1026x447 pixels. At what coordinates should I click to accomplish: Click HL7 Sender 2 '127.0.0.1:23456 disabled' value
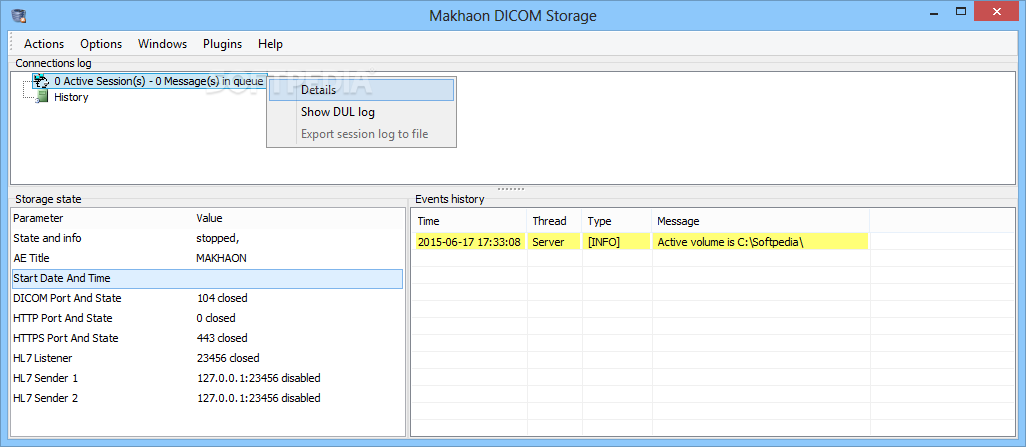(x=258, y=398)
